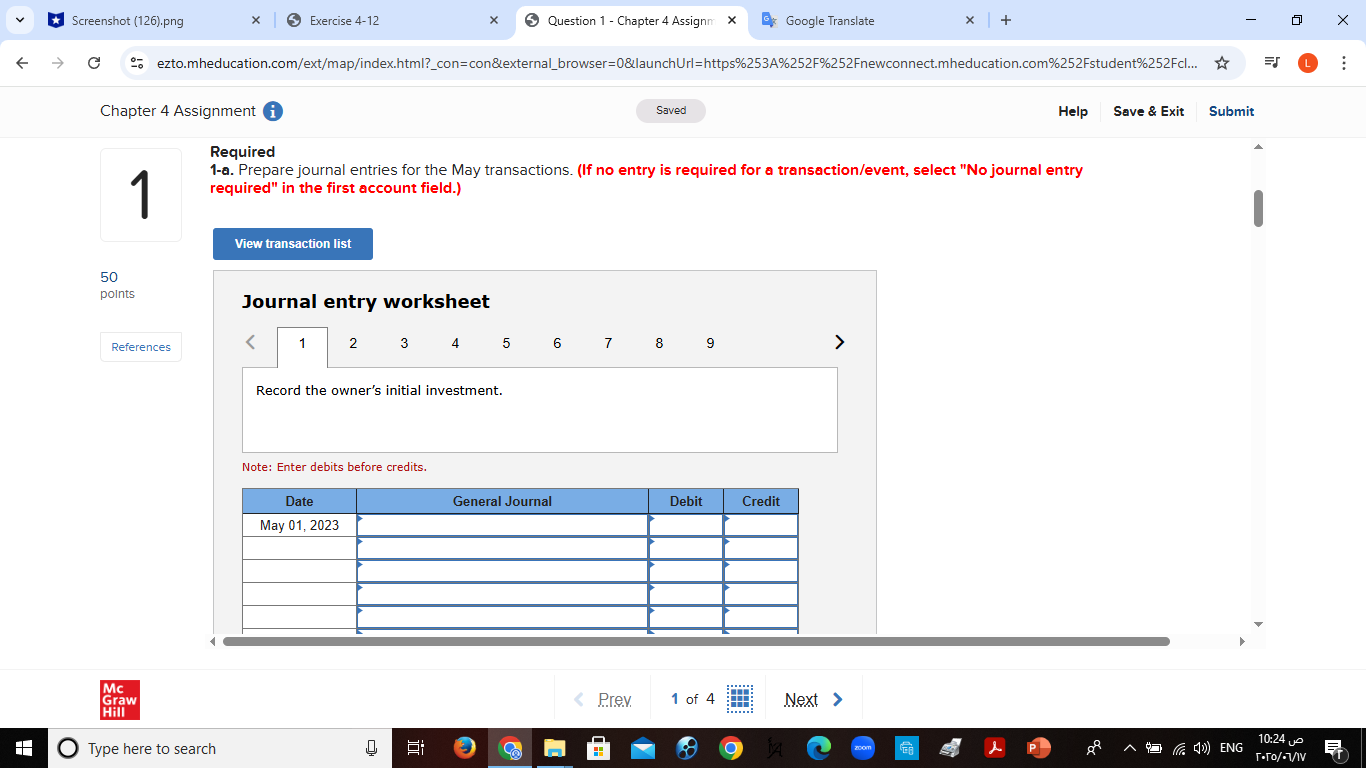Open the account dropdown in fifth General Journal row

[502, 617]
